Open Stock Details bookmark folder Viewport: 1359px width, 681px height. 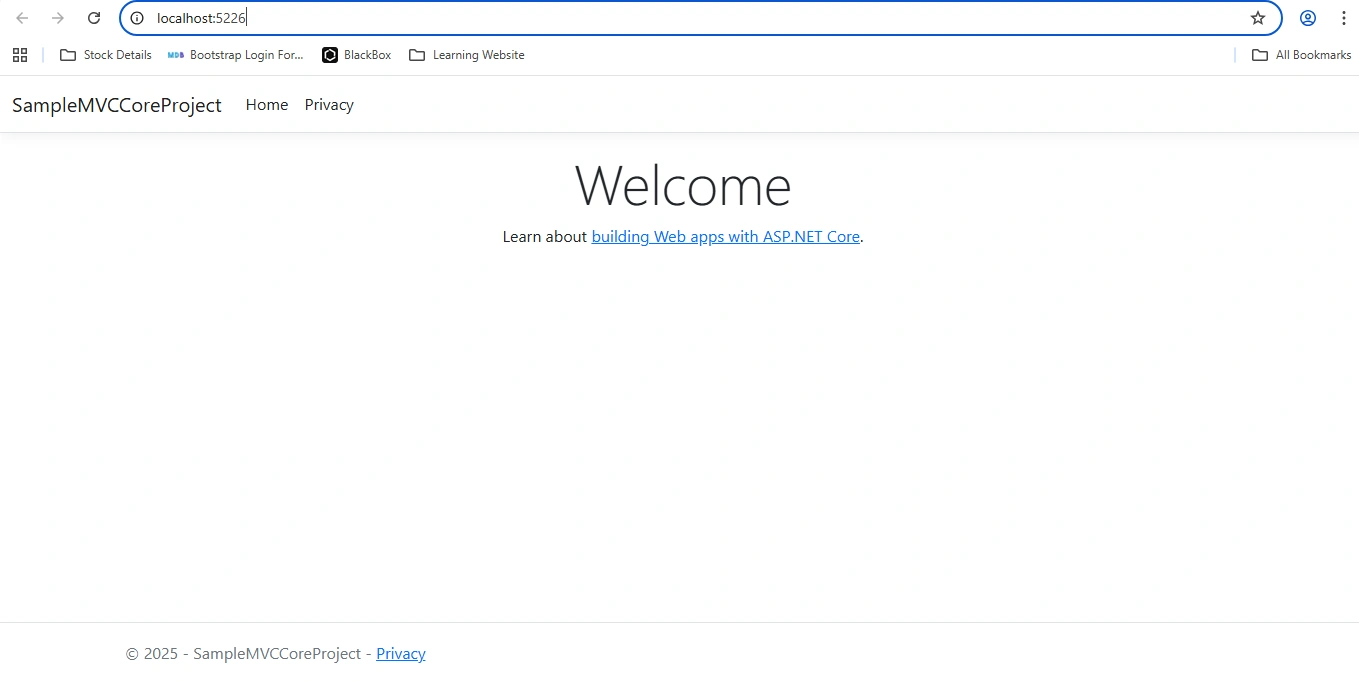(106, 55)
